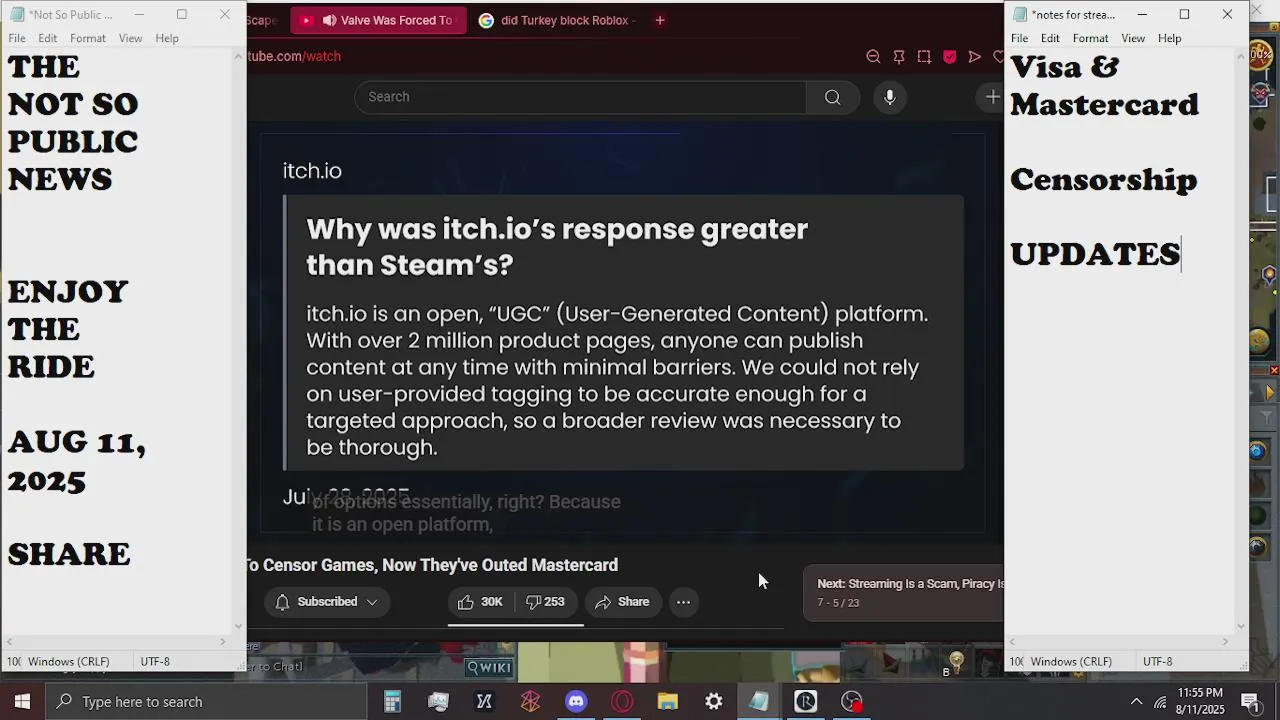Share the video using Share button
The image size is (1280, 720).
pos(622,602)
